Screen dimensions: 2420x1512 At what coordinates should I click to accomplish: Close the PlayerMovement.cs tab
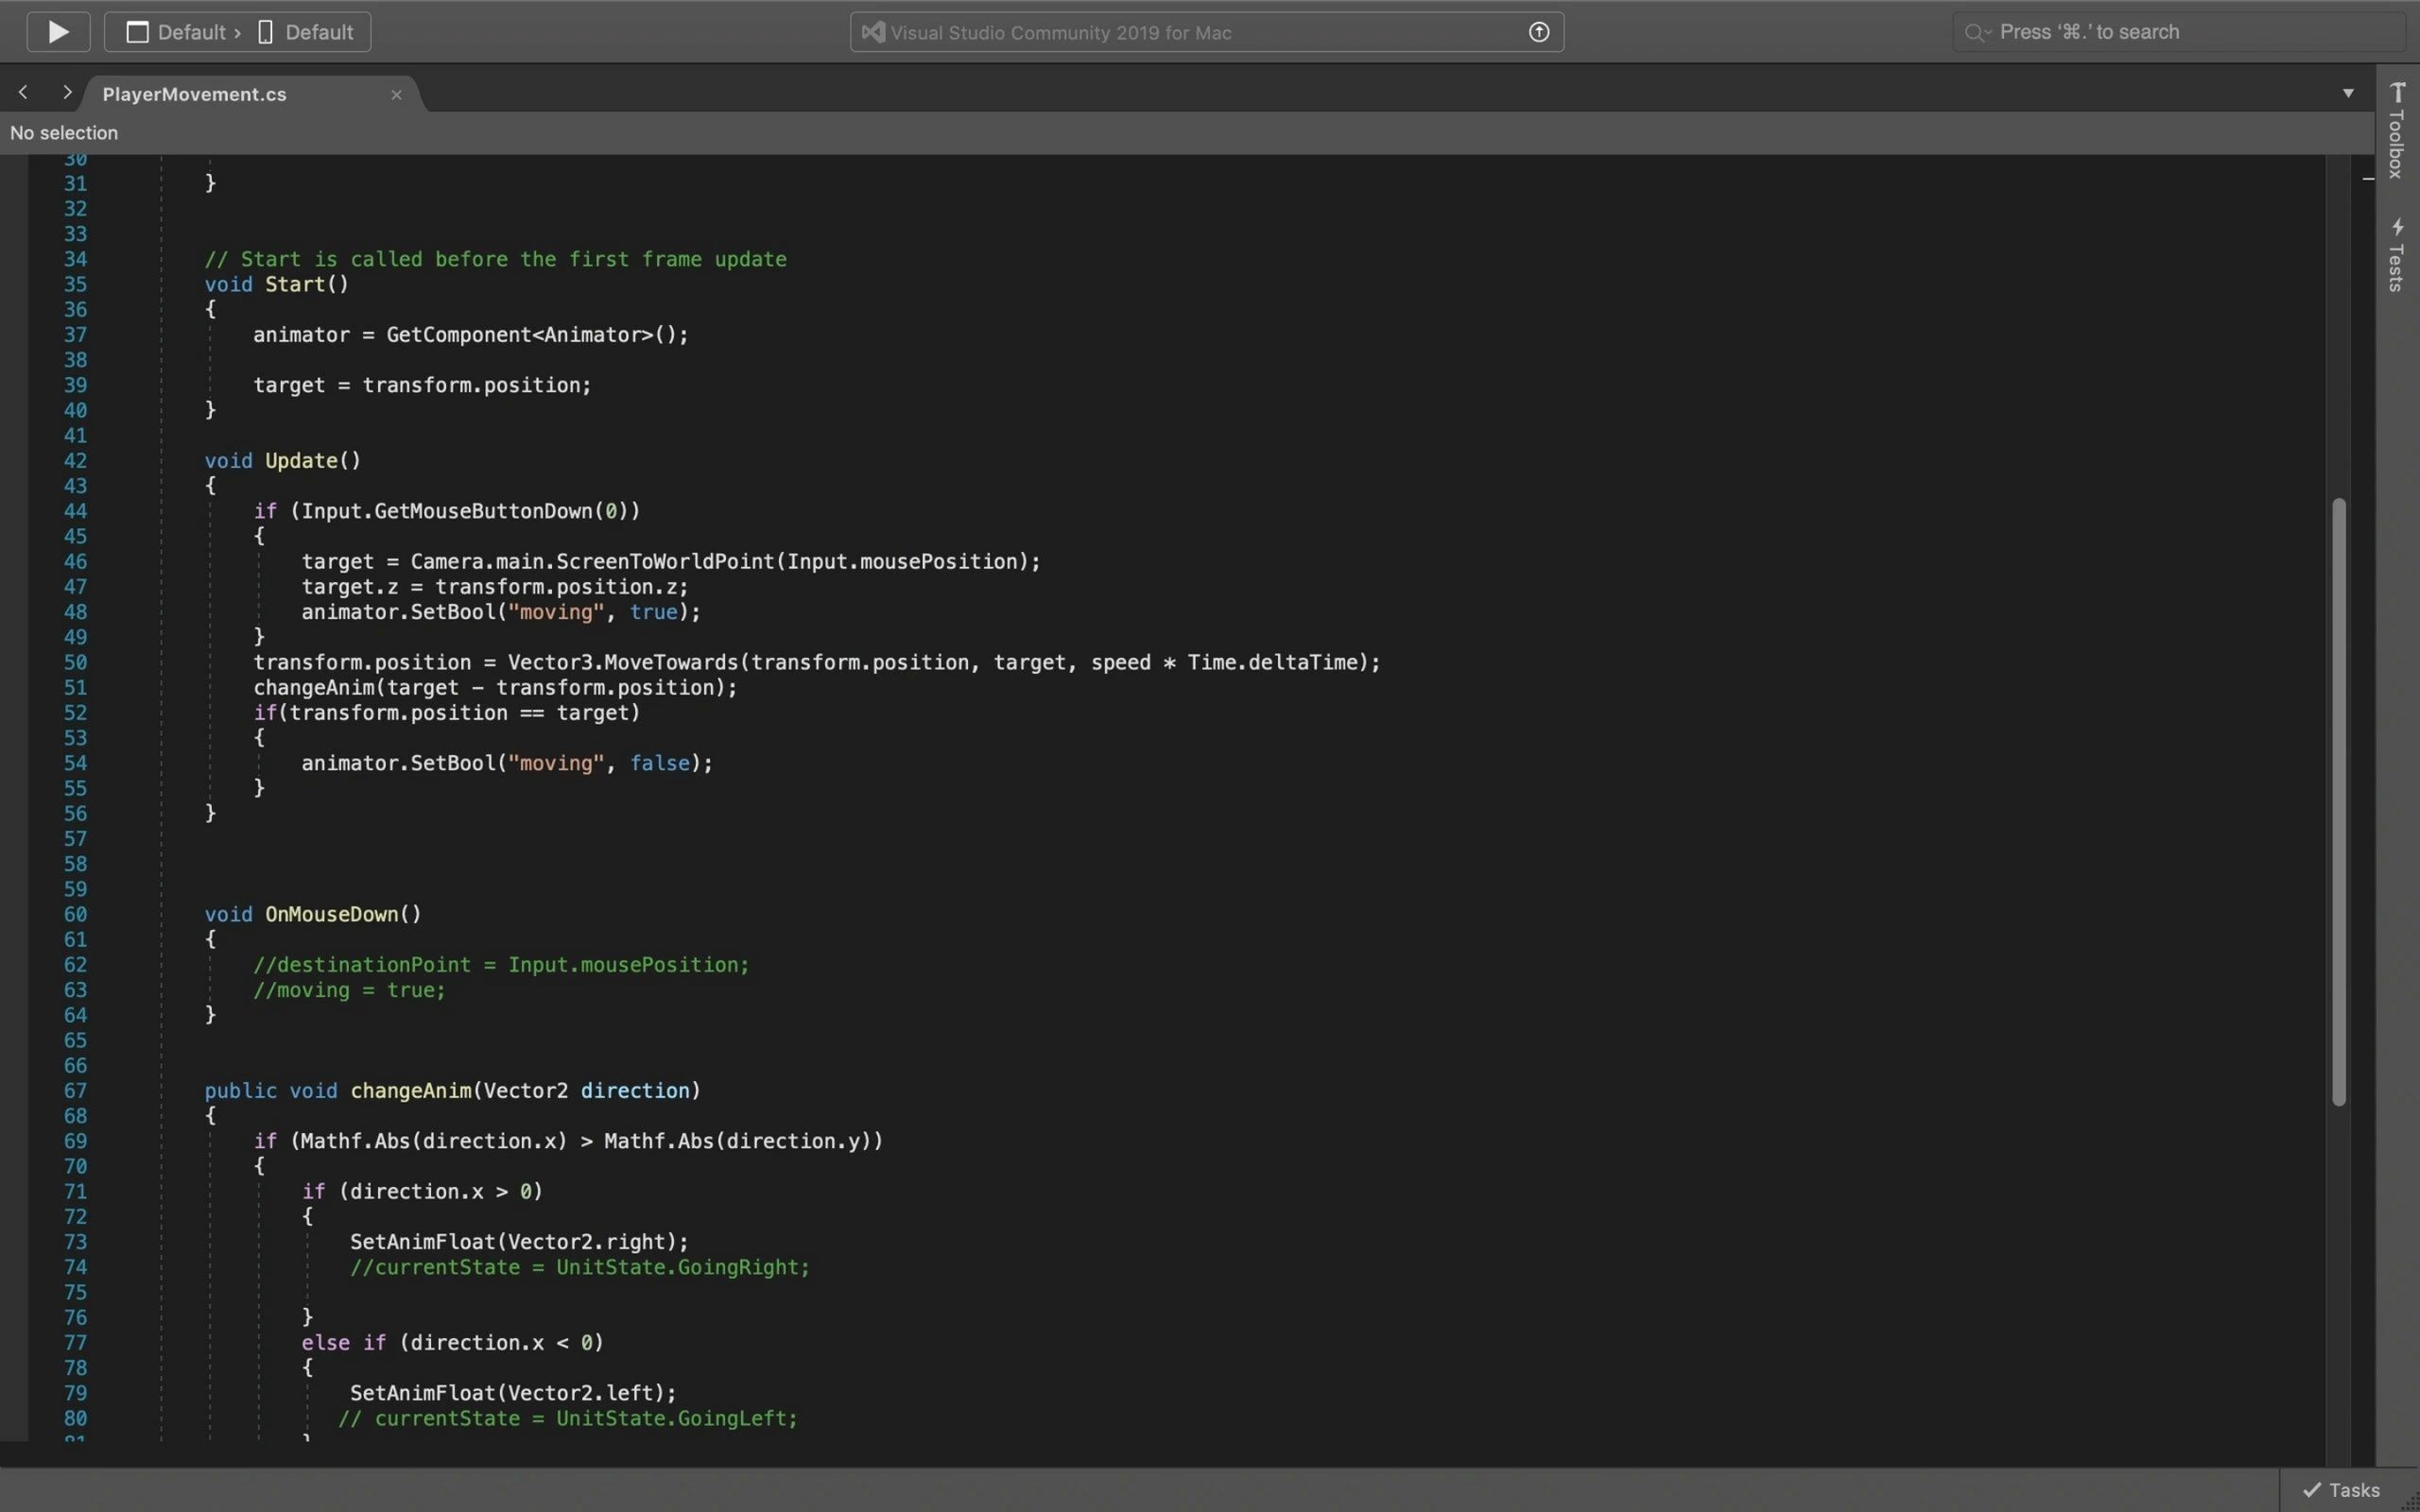(x=396, y=94)
